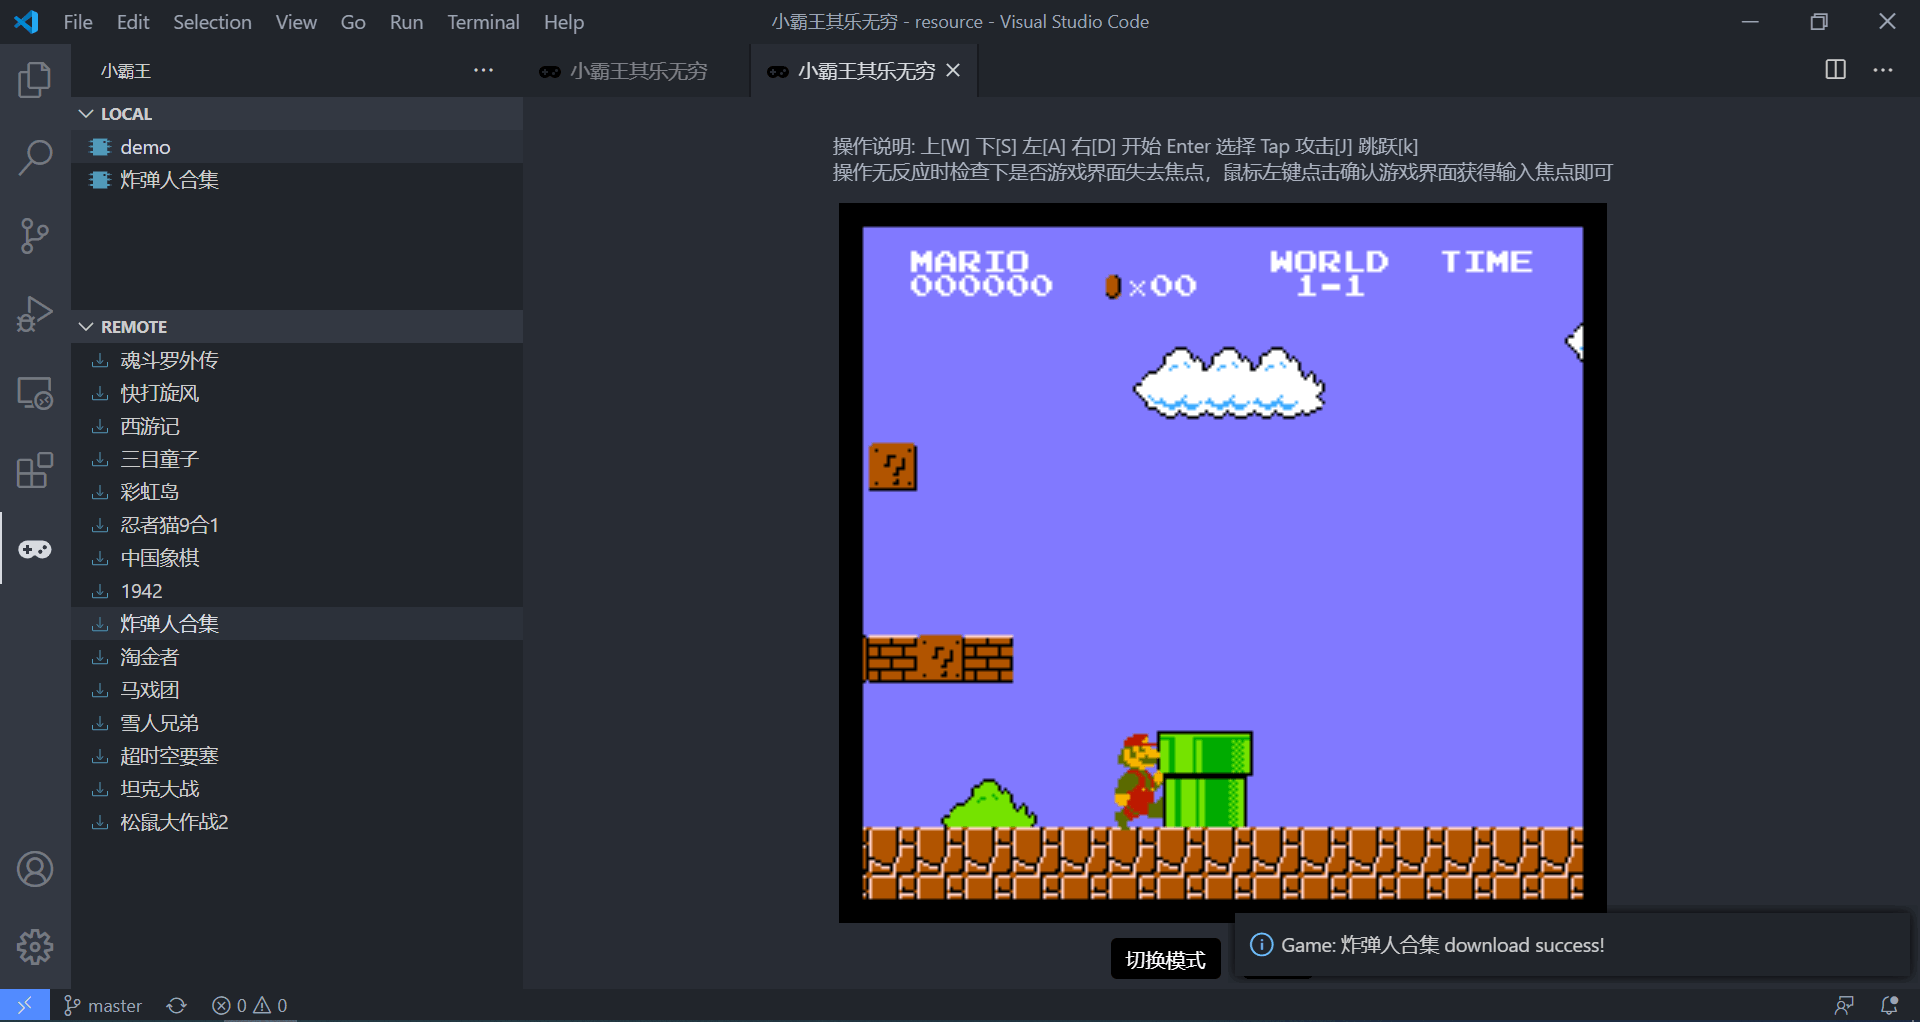Click the synchronize changes icon in status bar
This screenshot has height=1022, width=1920.
pos(177,1005)
